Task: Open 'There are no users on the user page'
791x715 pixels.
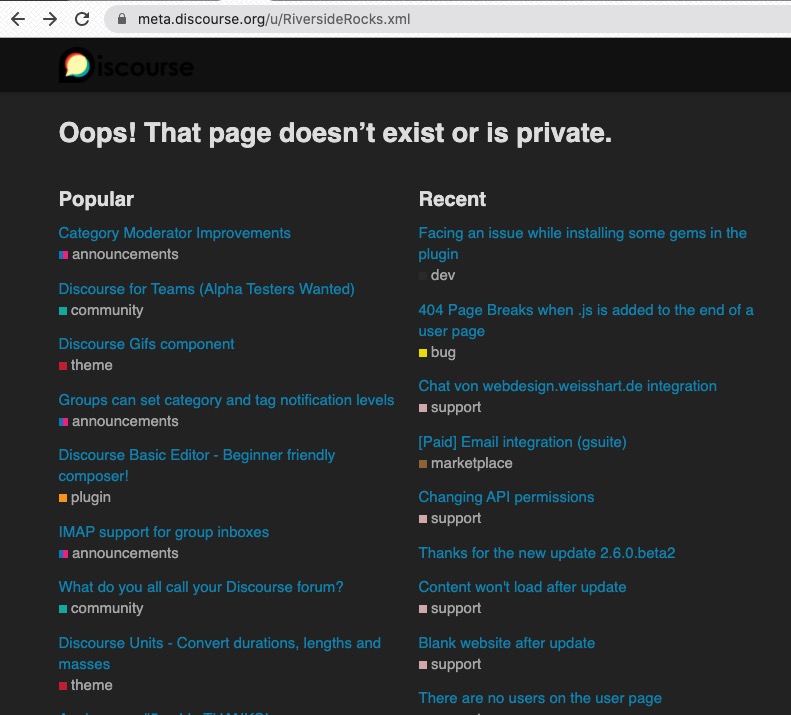Action: 540,698
